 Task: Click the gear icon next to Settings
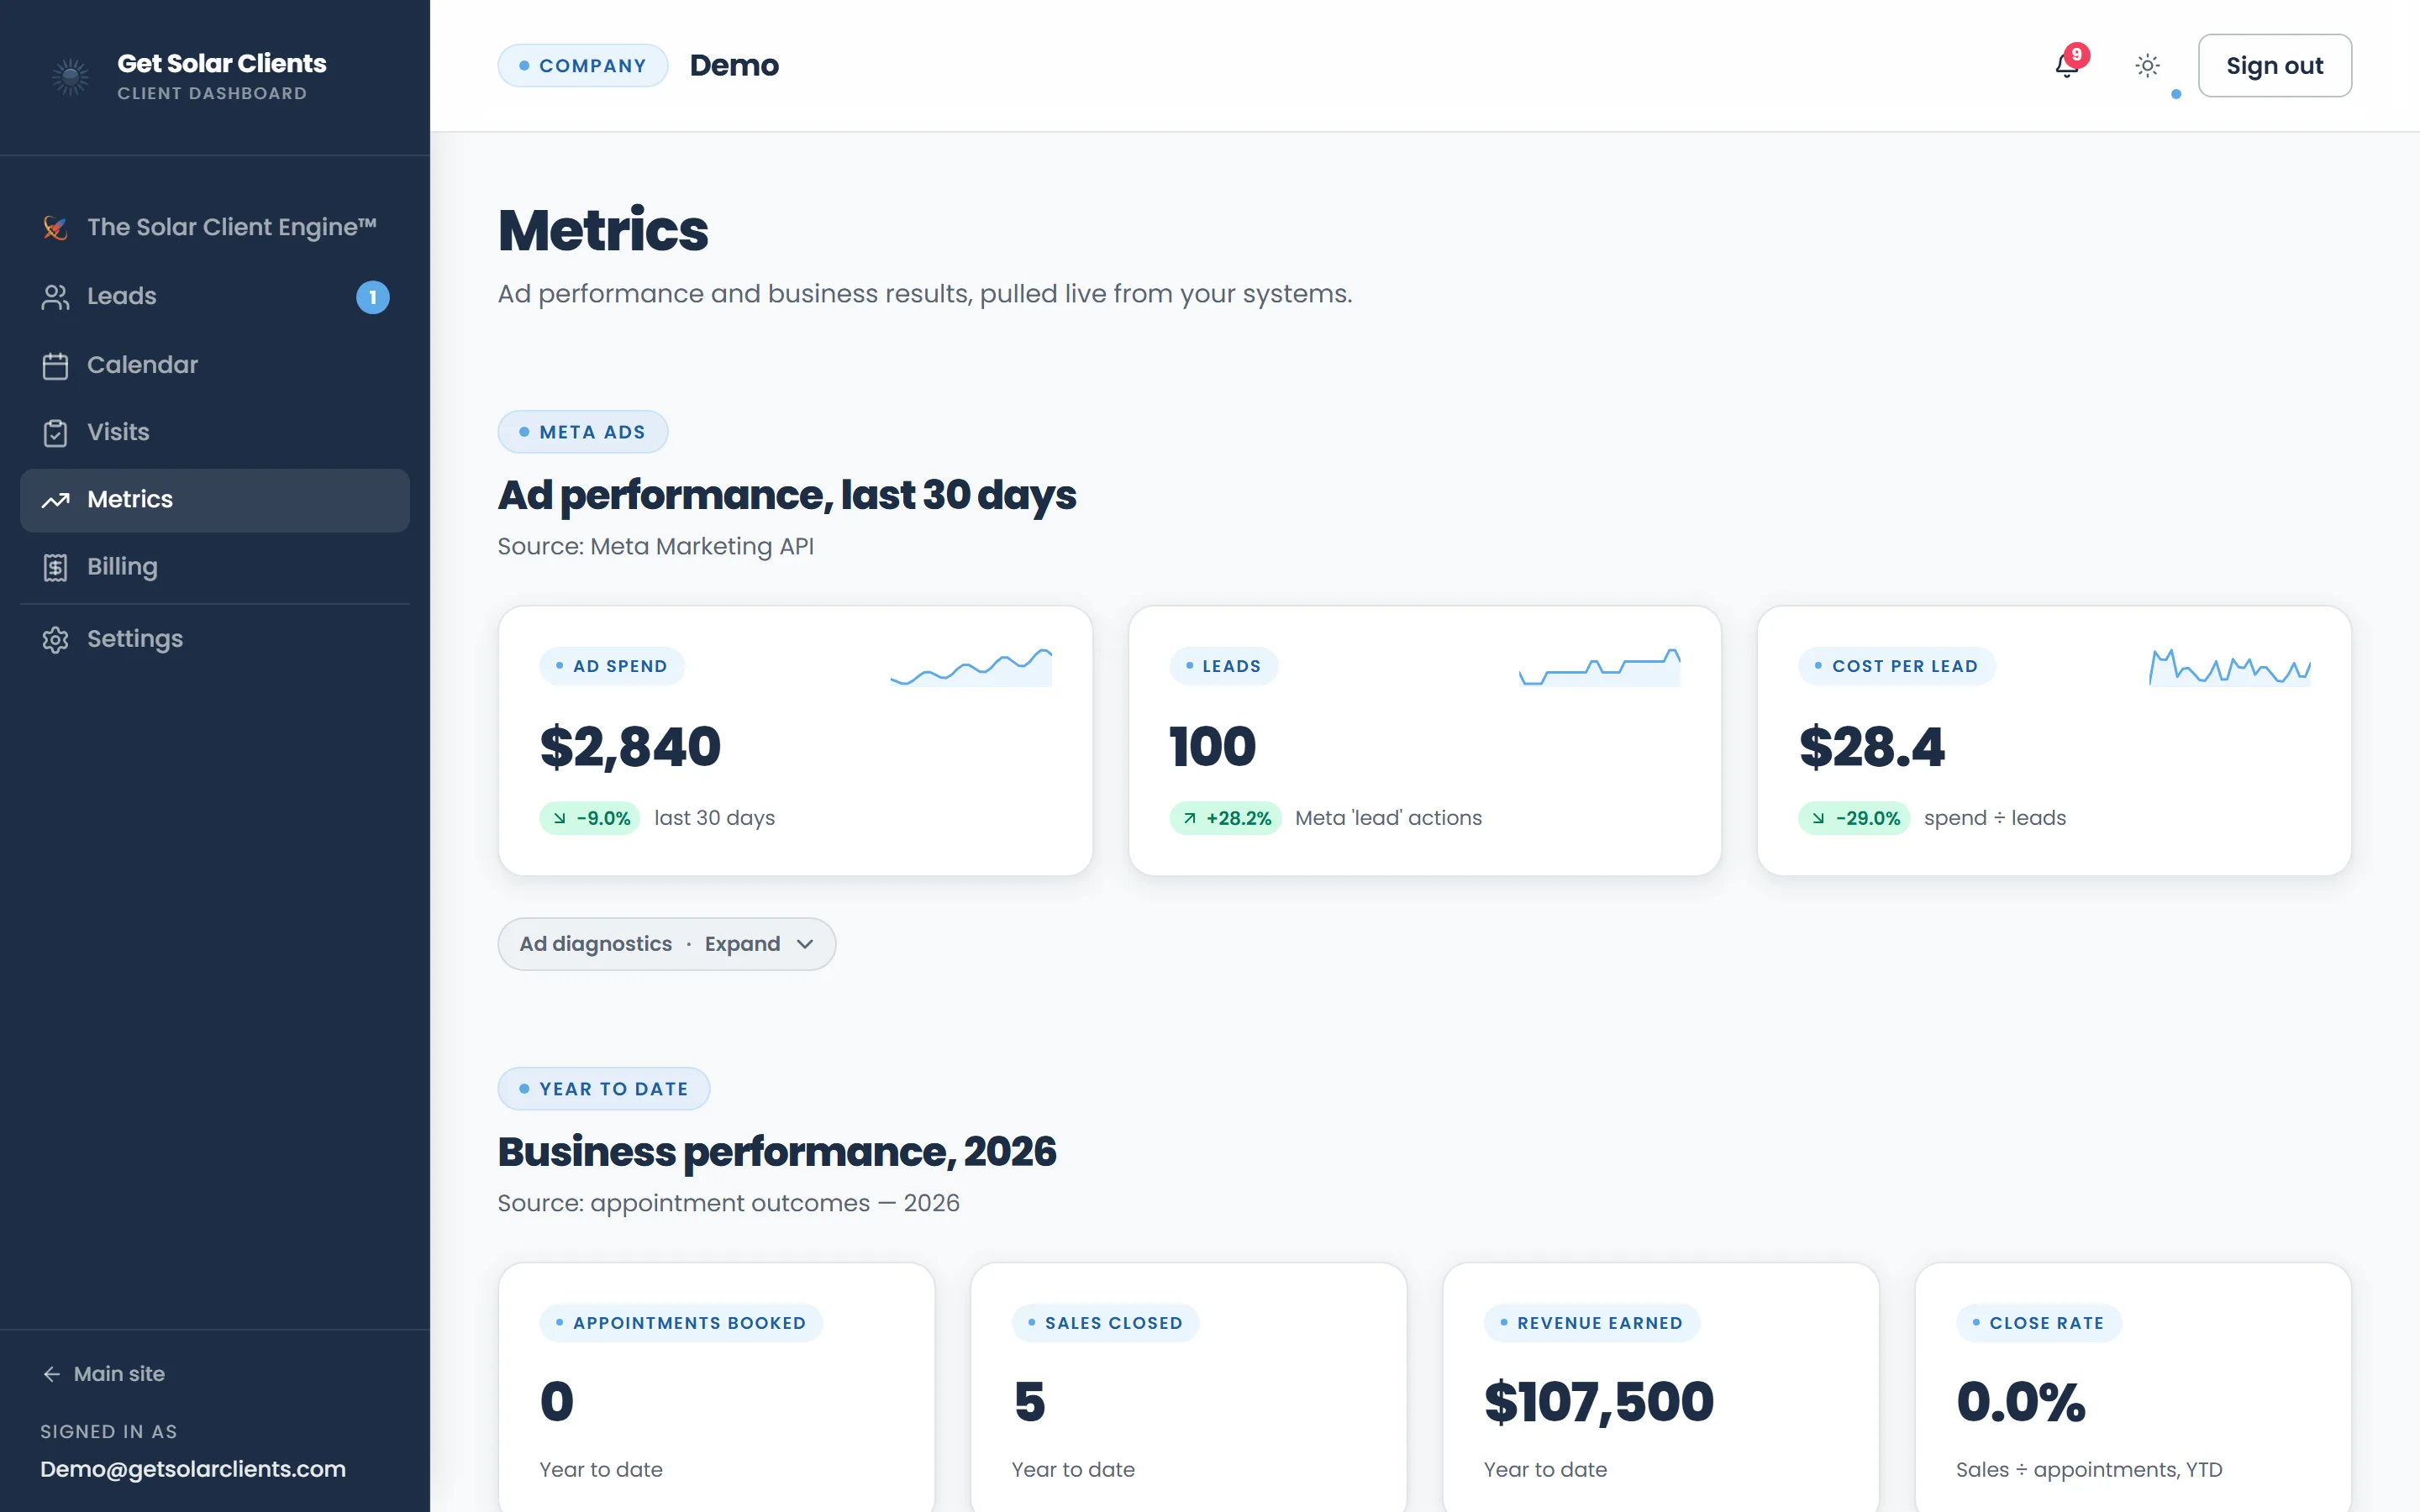(55, 639)
